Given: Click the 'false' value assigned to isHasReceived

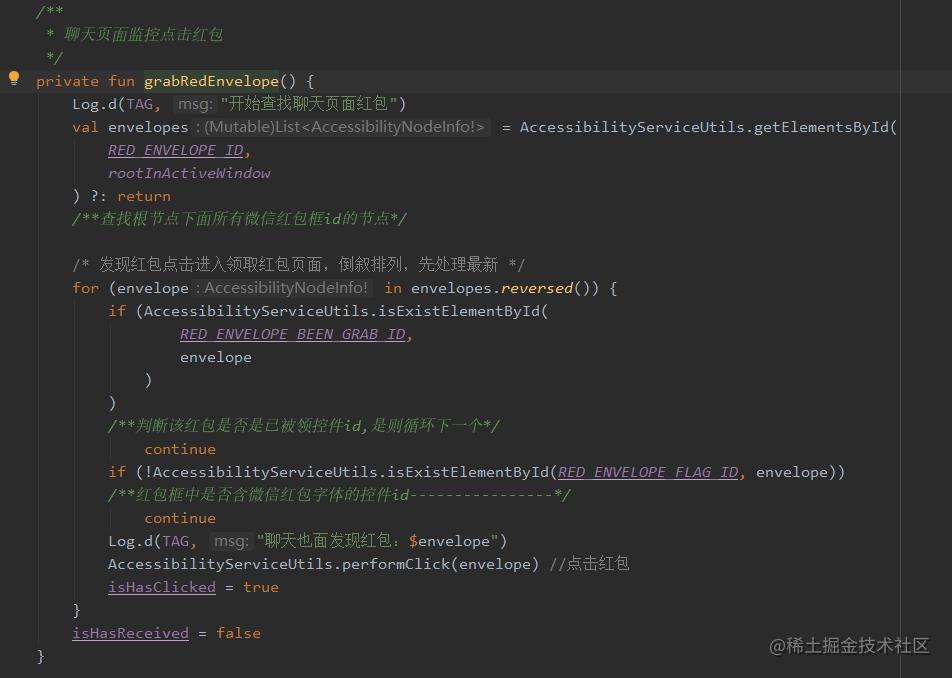Looking at the screenshot, I should 239,633.
